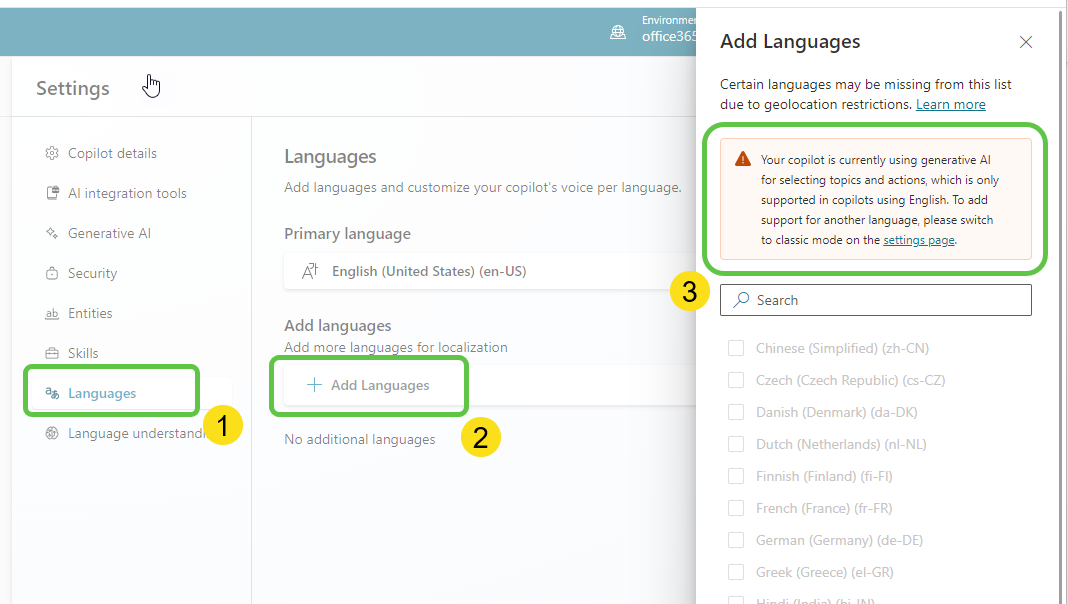The image size is (1068, 604).
Task: Enable the French (France) language option
Action: [736, 507]
